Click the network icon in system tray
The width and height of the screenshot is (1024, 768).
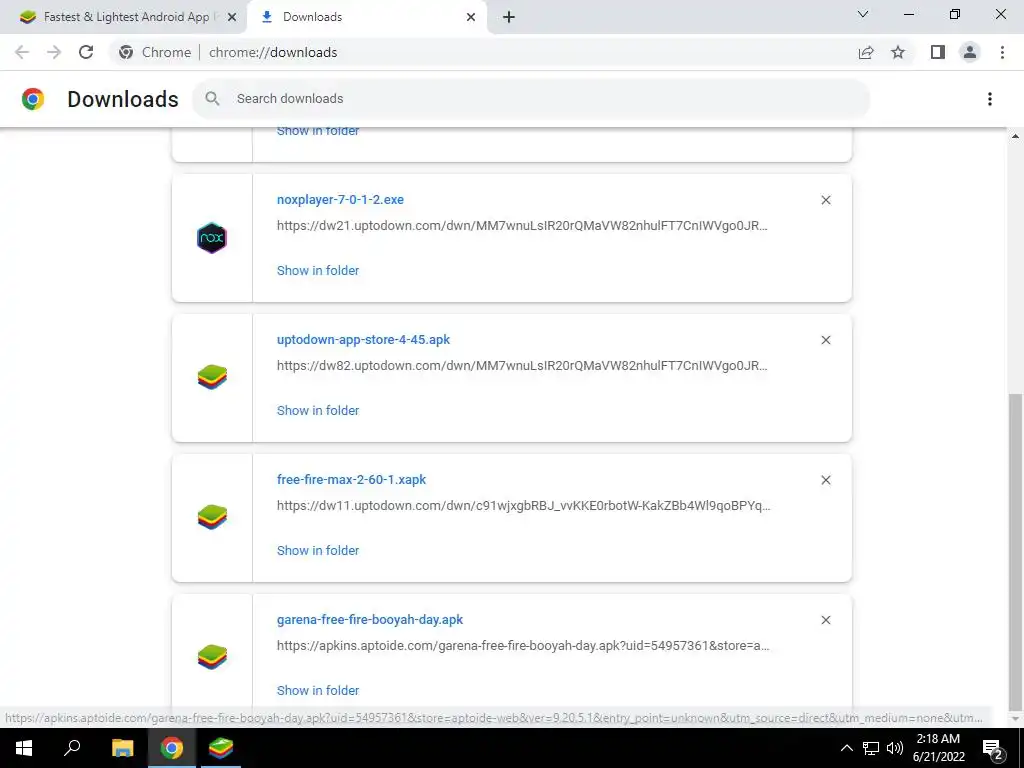pos(871,748)
